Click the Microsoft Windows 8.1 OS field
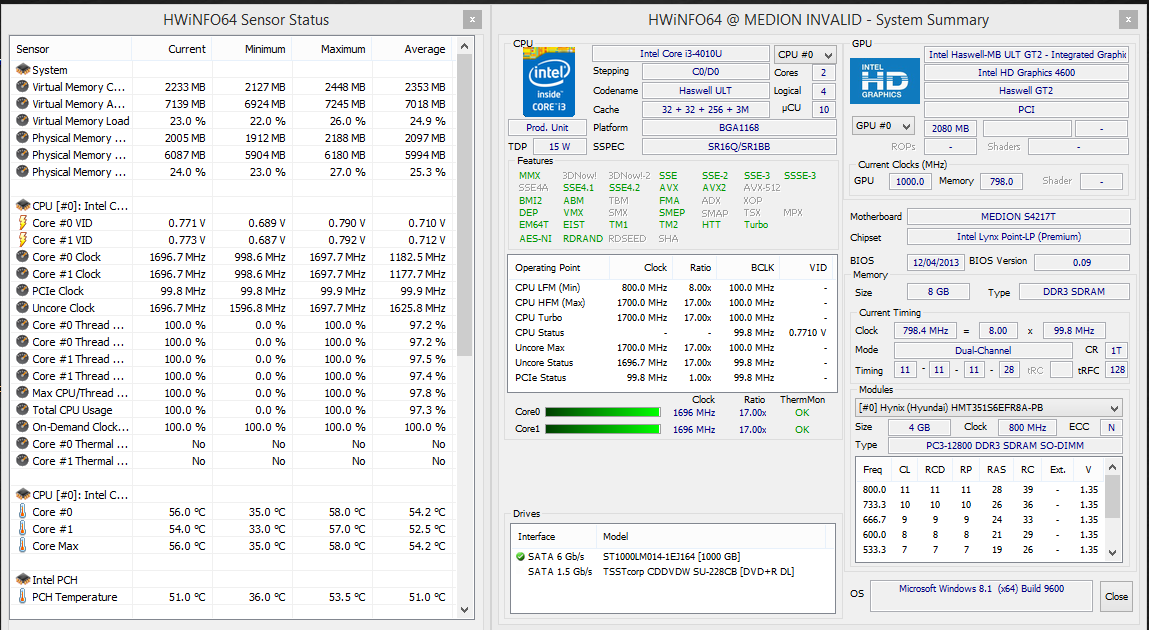This screenshot has height=630, width=1149. tap(981, 596)
